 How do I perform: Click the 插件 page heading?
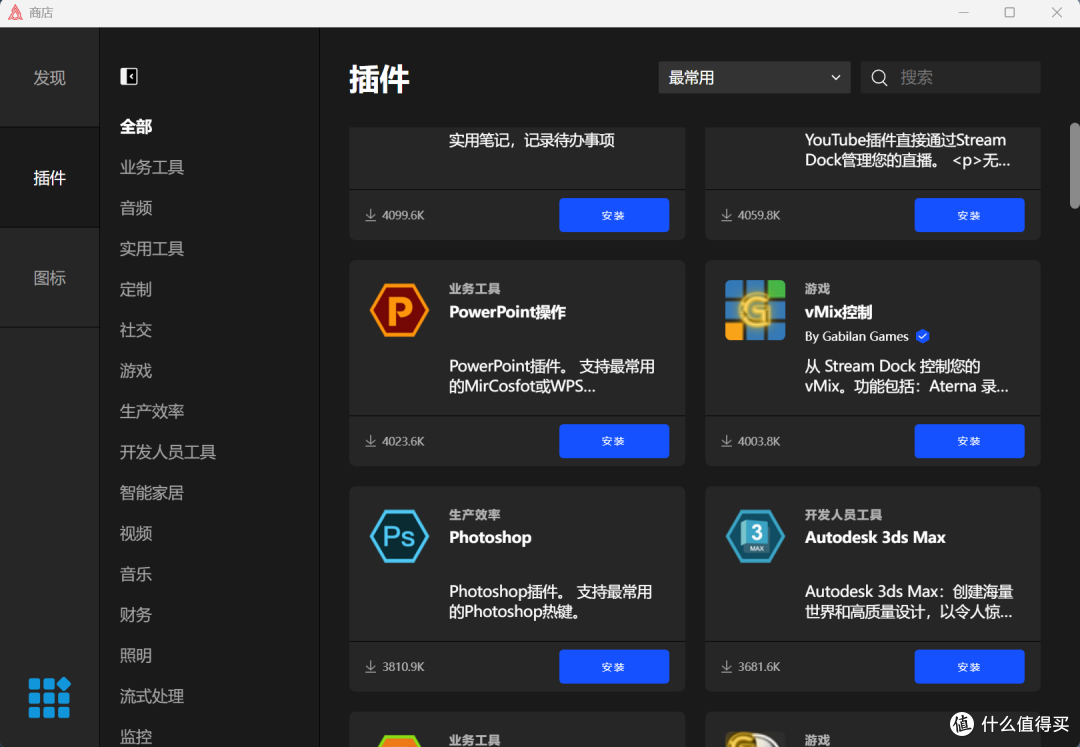pyautogui.click(x=379, y=78)
